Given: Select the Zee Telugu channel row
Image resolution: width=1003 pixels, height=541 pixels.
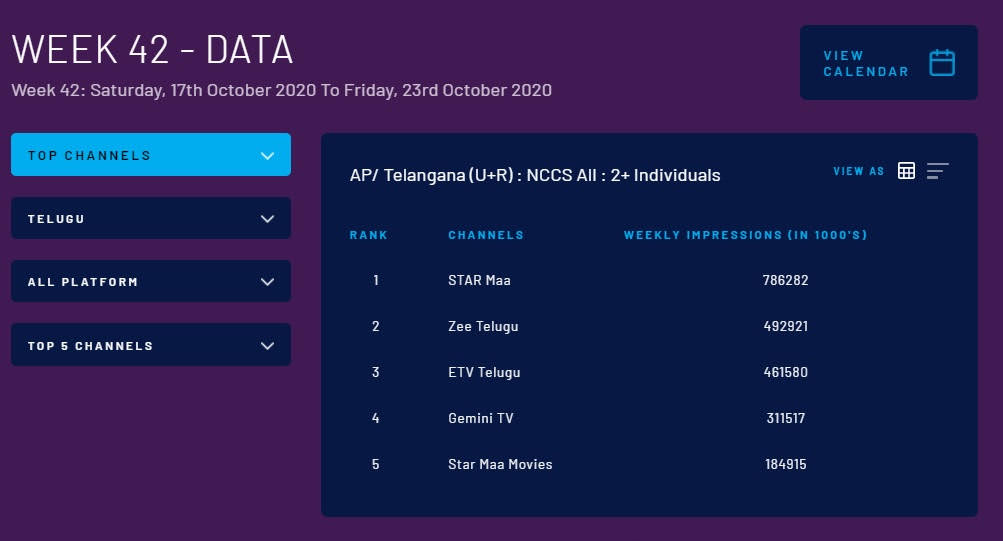Looking at the screenshot, I should [x=483, y=326].
